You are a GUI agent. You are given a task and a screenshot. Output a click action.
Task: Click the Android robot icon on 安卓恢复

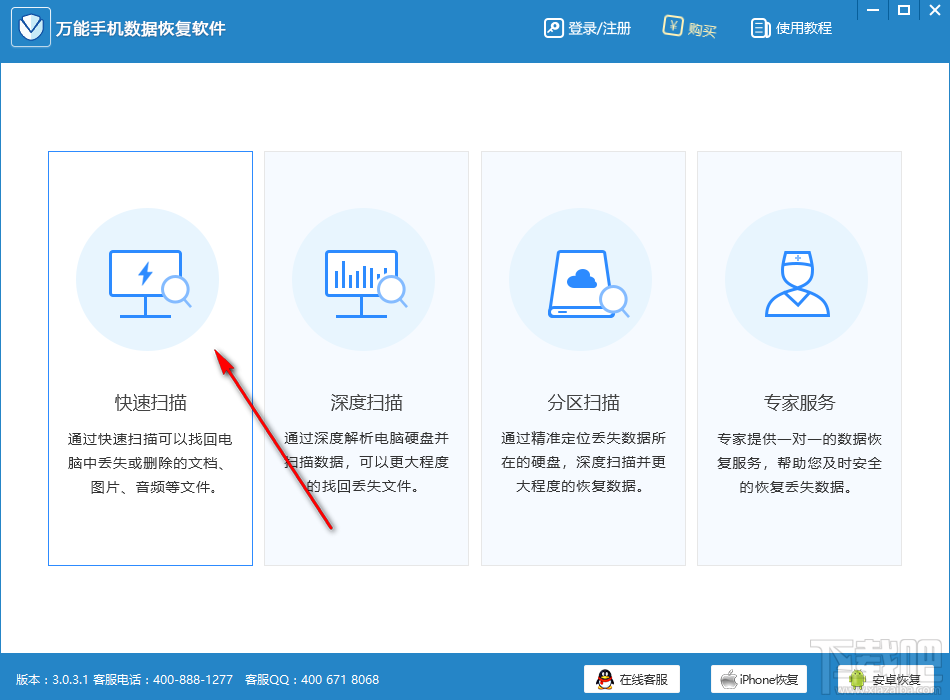coord(857,679)
